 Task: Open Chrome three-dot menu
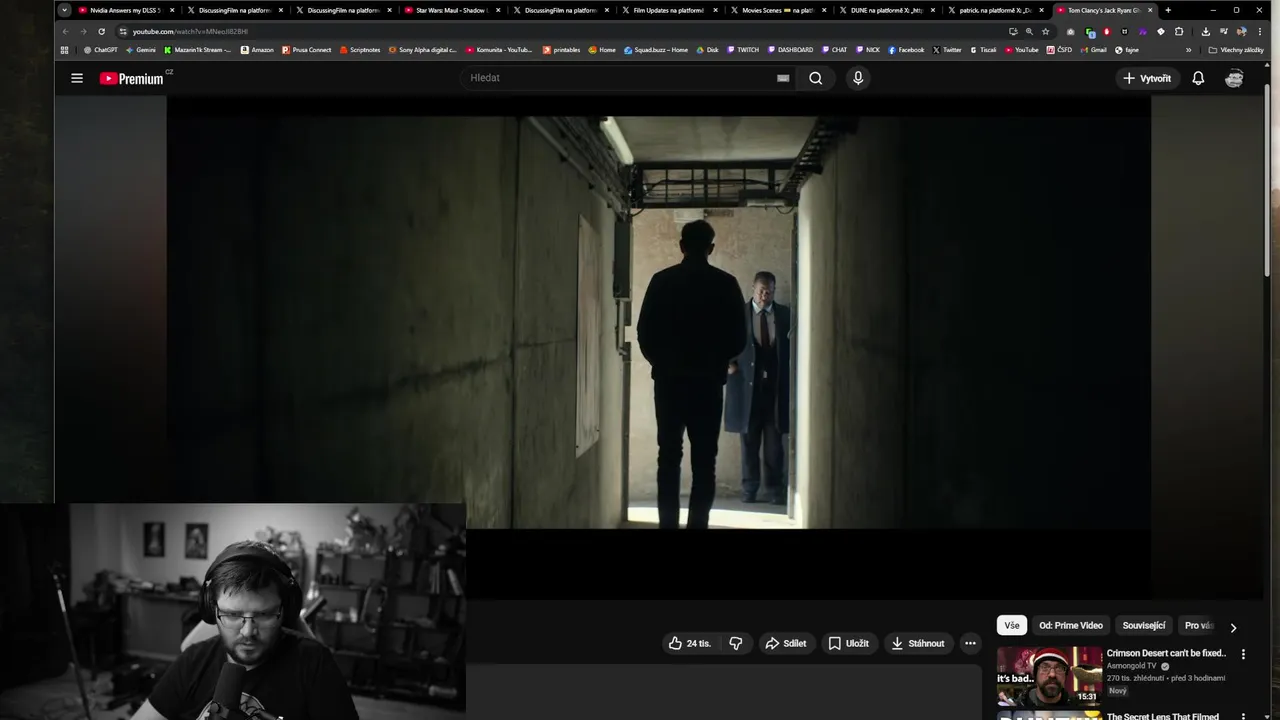(1259, 31)
